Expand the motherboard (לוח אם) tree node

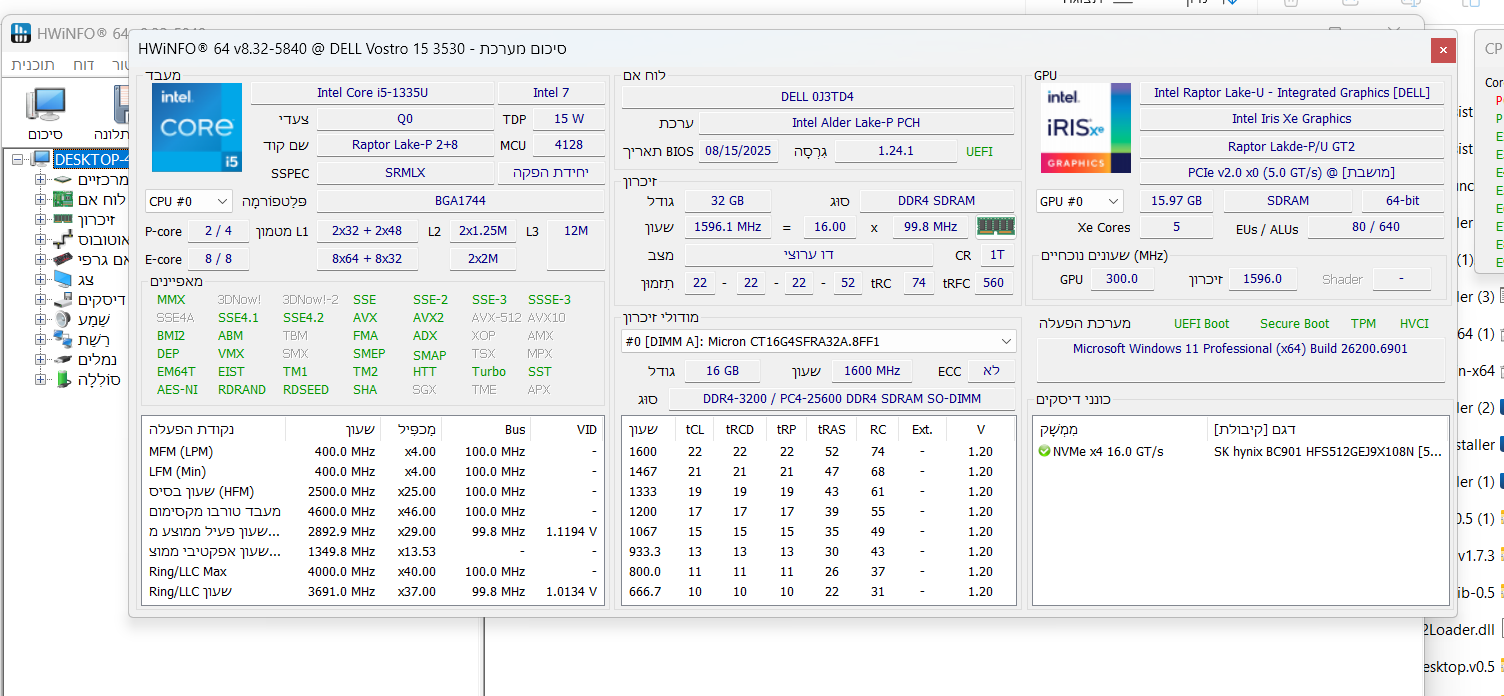pyautogui.click(x=40, y=200)
